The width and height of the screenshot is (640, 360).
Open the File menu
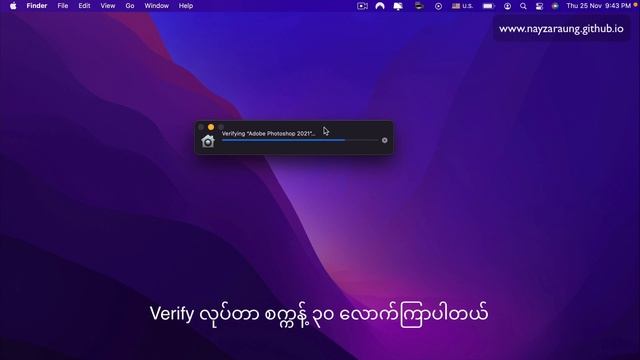point(62,6)
